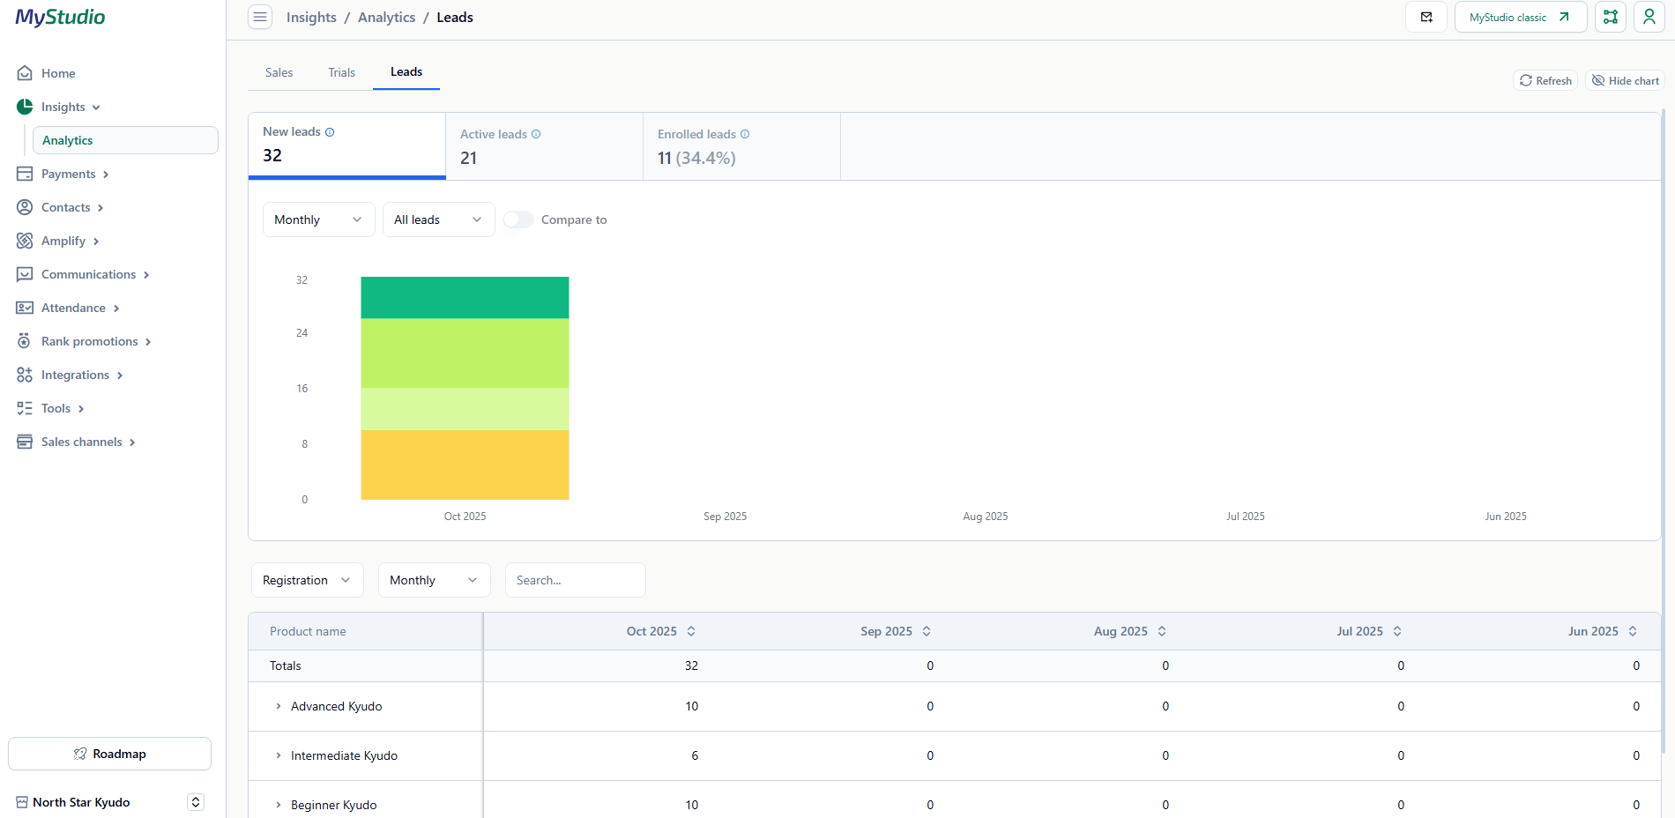The image size is (1675, 818).
Task: Hide the chart
Action: [1625, 81]
